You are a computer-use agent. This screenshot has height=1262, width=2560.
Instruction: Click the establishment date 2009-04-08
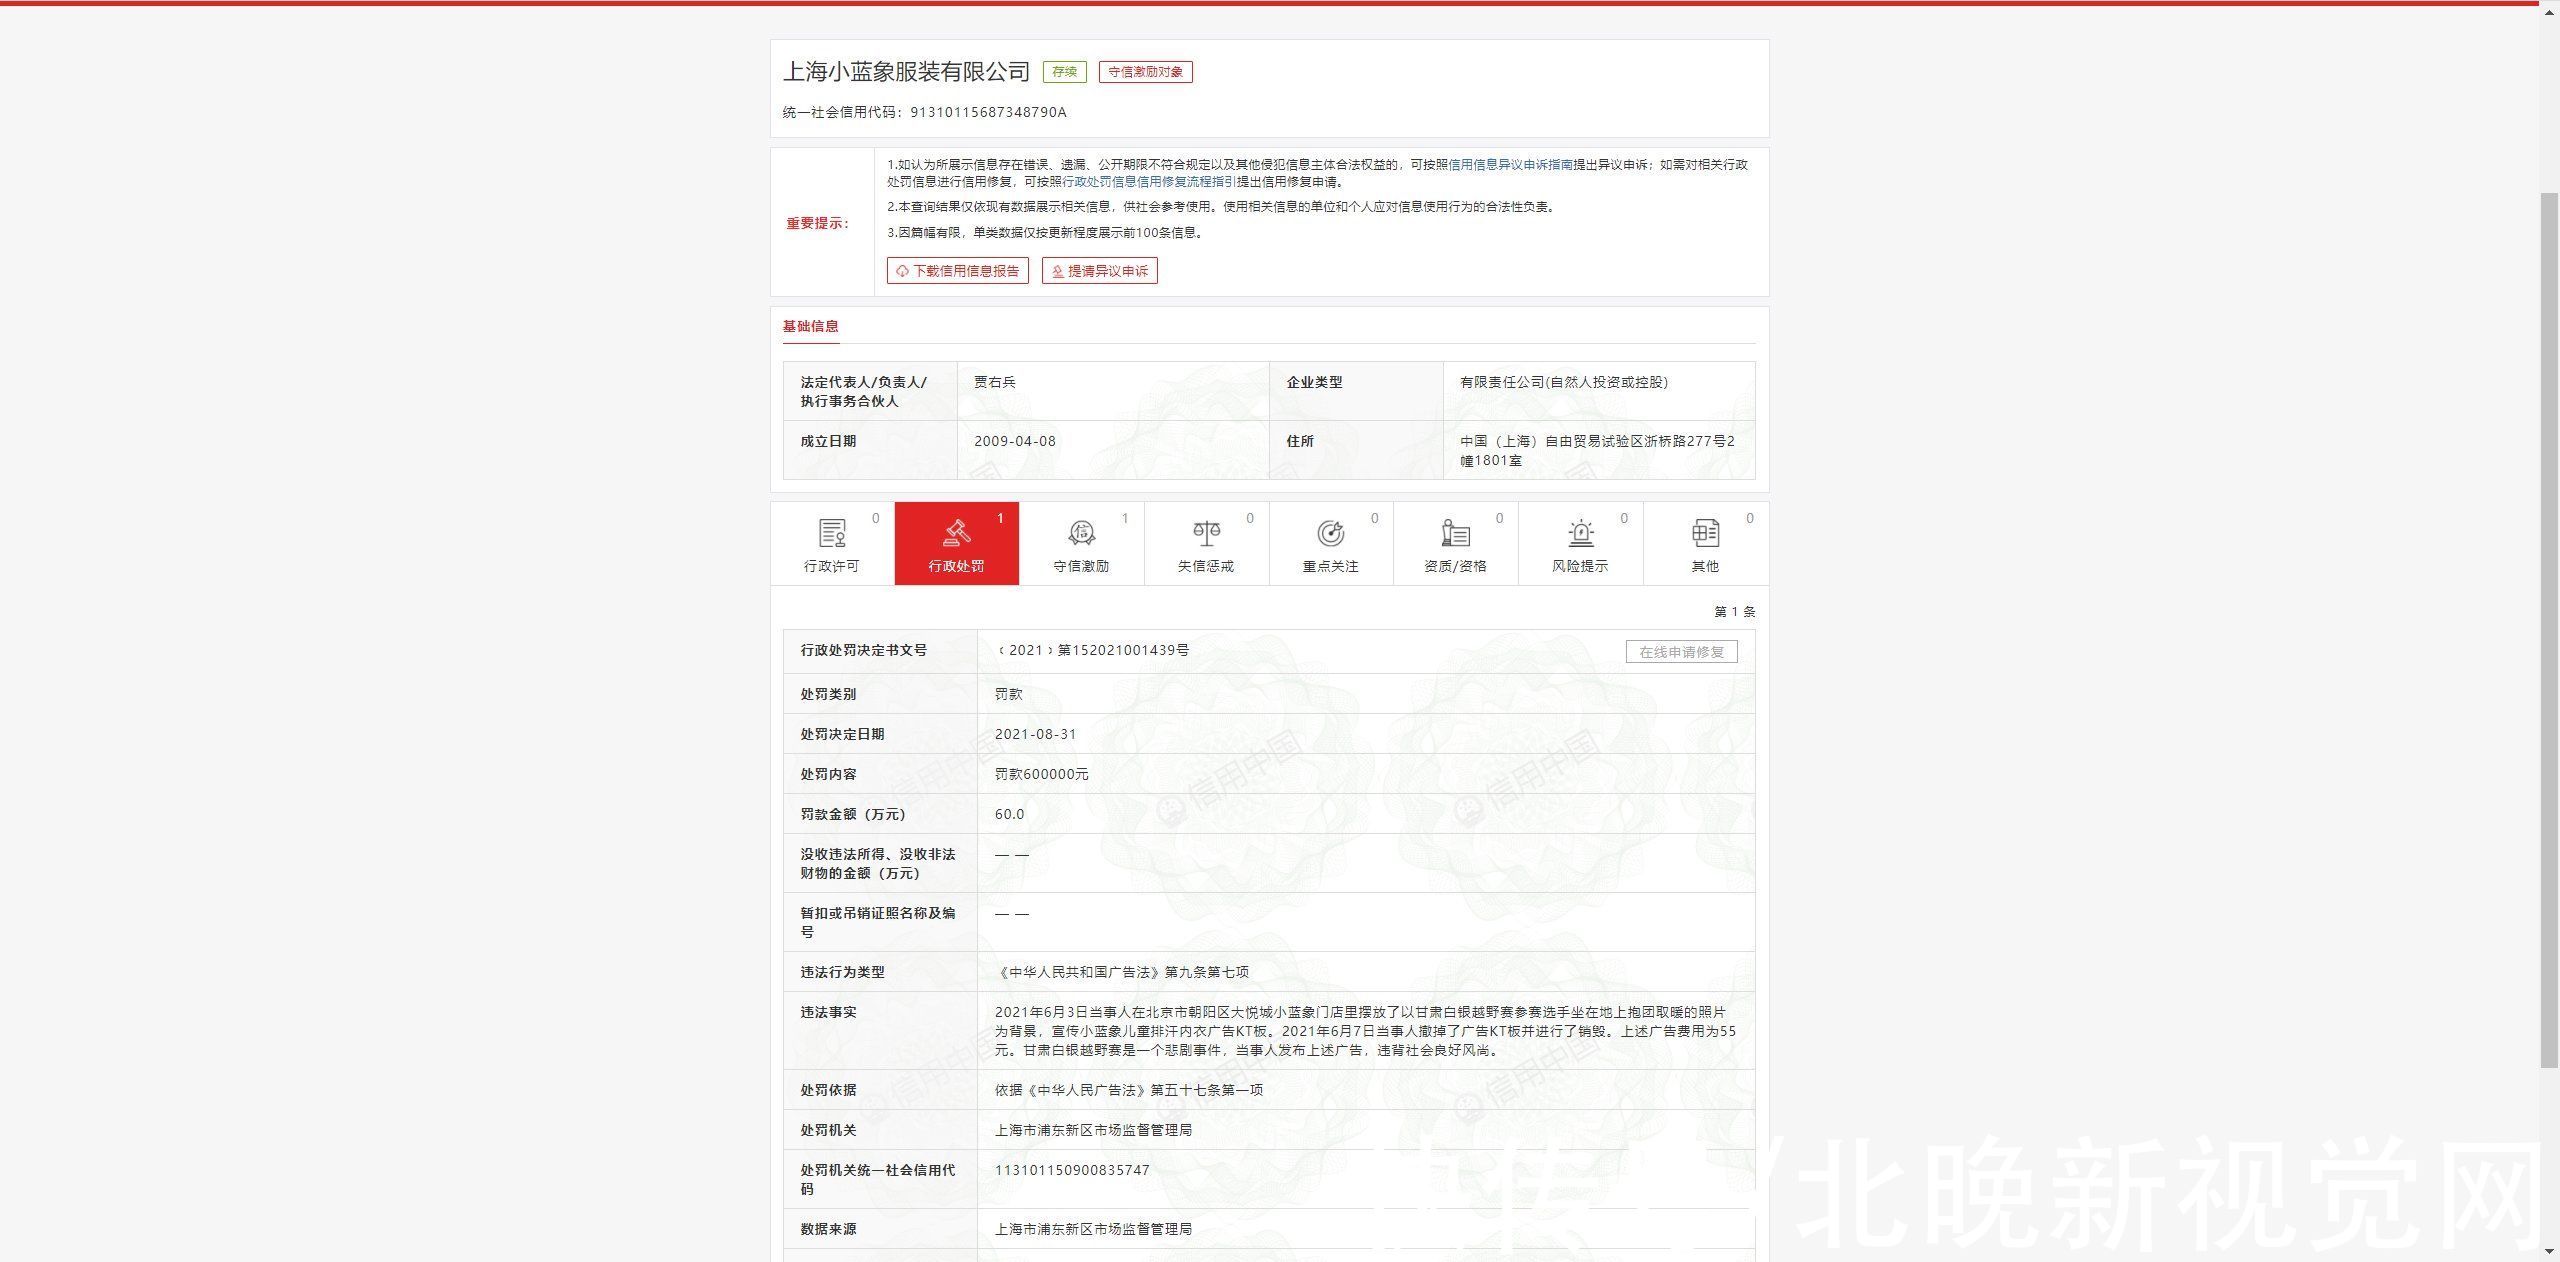[x=1015, y=441]
